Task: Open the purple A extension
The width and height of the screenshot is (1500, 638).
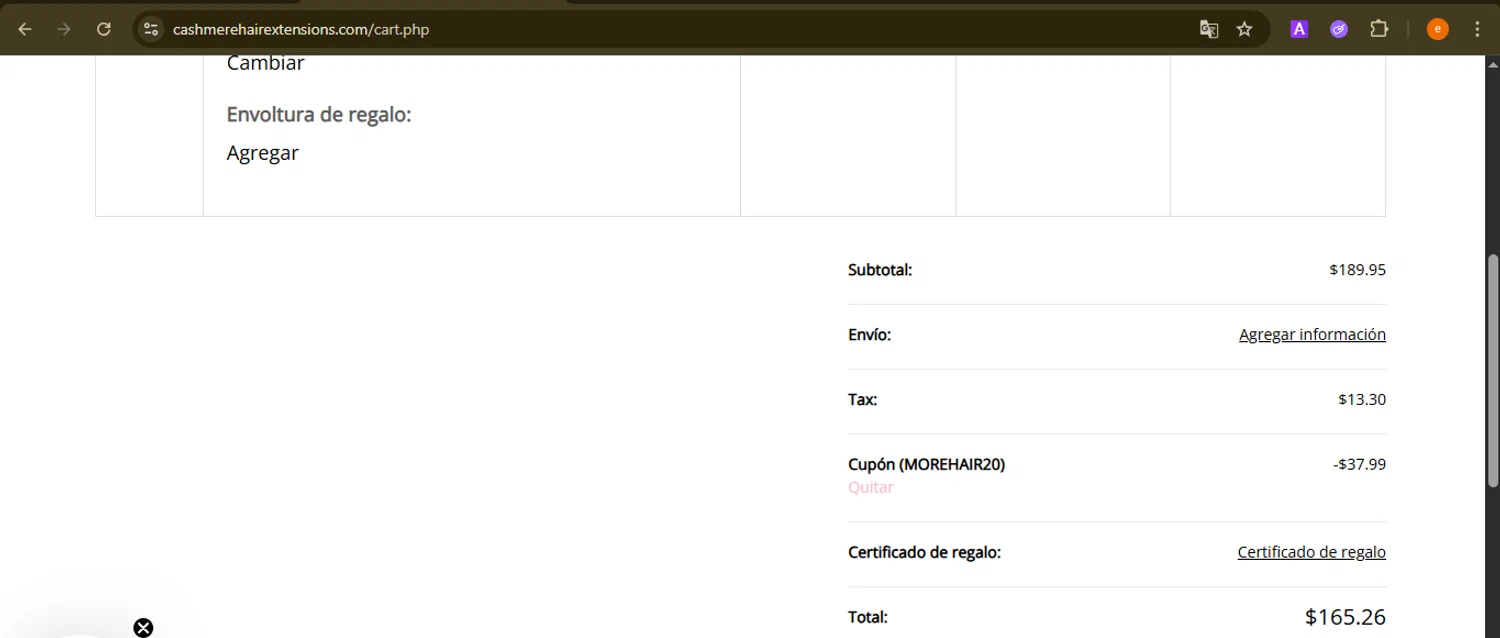Action: coord(1299,29)
